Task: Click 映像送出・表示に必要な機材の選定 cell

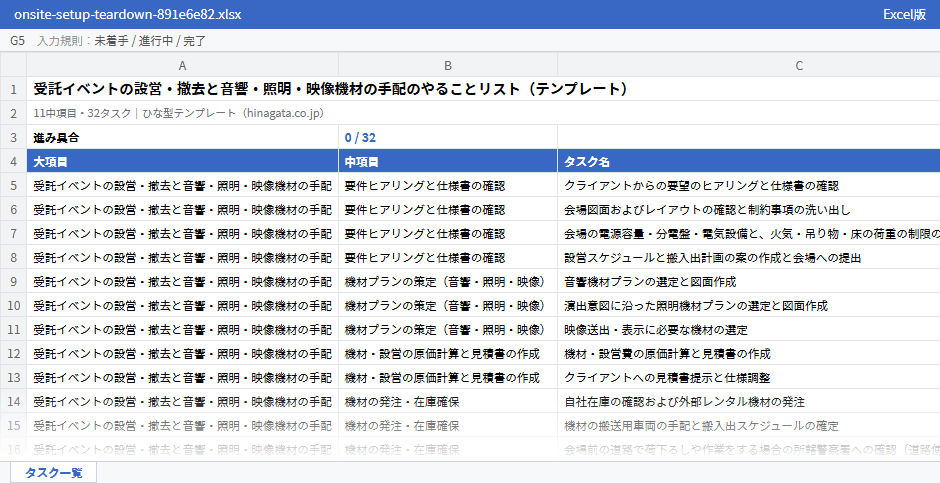Action: click(749, 330)
